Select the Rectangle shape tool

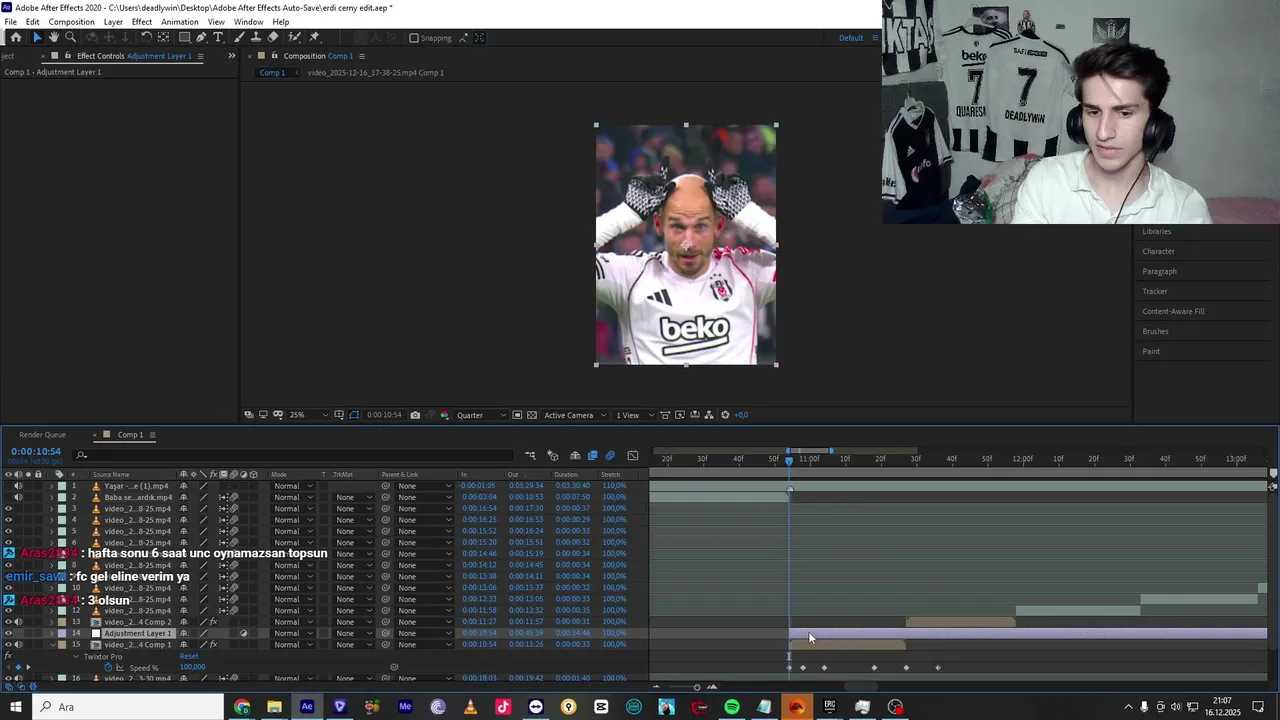tap(184, 37)
